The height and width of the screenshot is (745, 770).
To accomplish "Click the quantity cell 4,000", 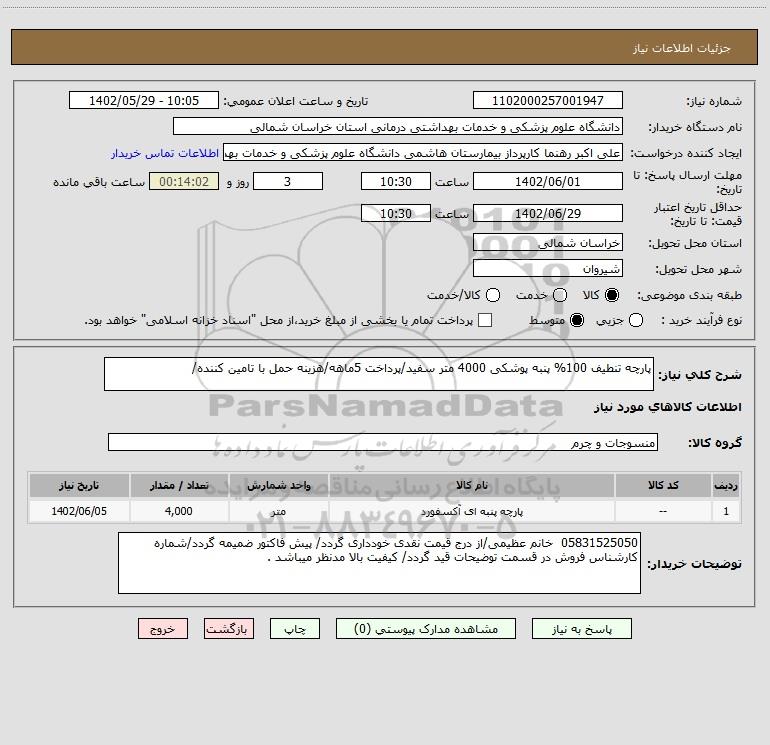I will pyautogui.click(x=179, y=512).
